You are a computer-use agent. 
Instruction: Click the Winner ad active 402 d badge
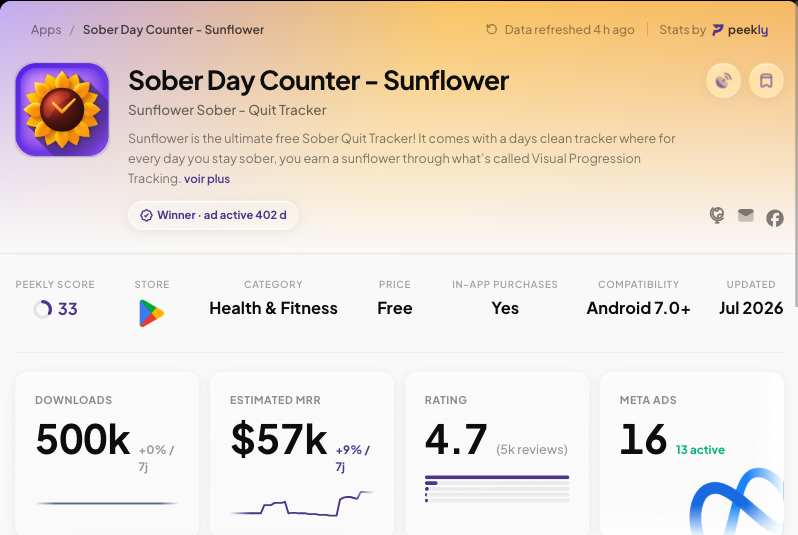(213, 215)
